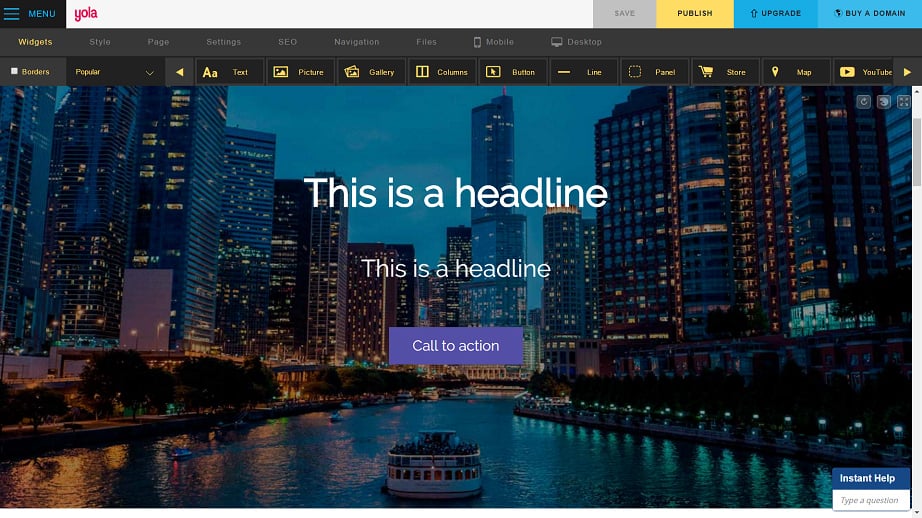Screen dimensions: 922x518
Task: Click BUY A DOMAIN button
Action: [870, 14]
